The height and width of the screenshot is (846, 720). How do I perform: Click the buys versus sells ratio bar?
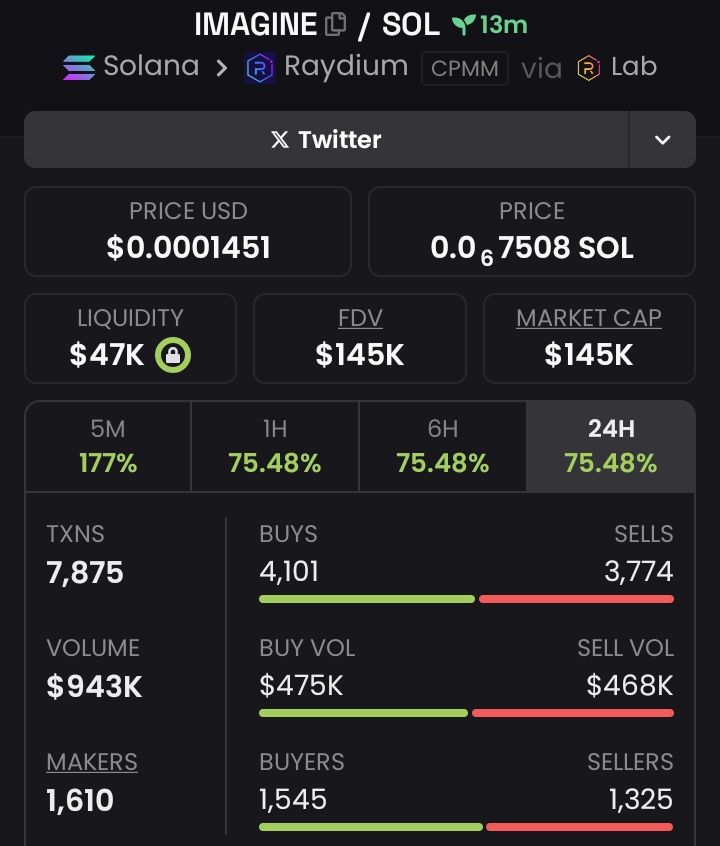pos(466,599)
